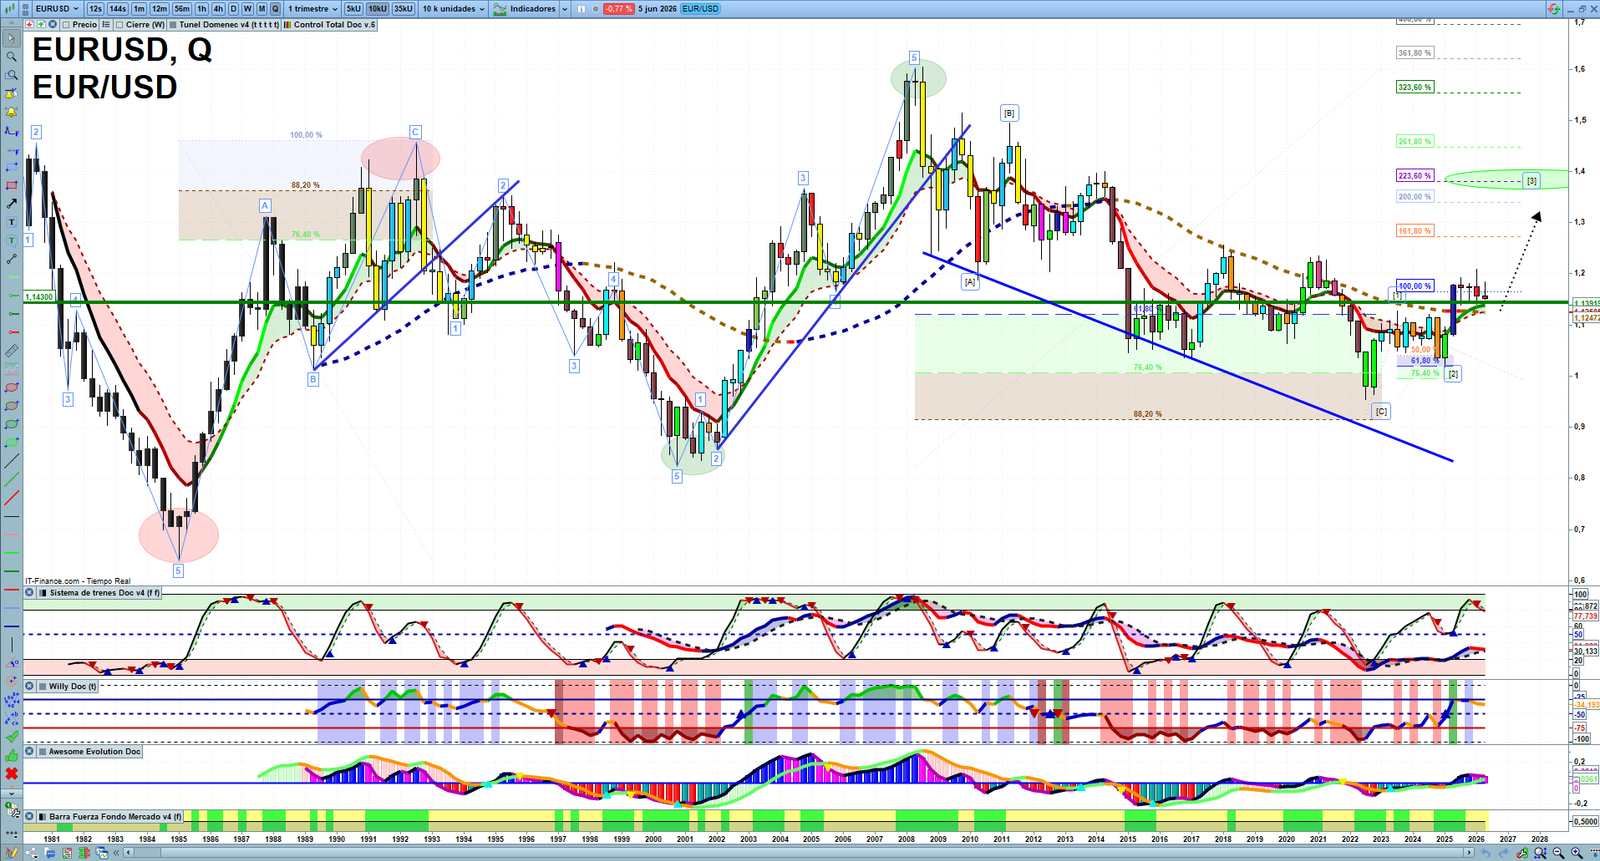The width and height of the screenshot is (1600, 861).
Task: Click the Sistema de trenes Doc v4 label
Action: tap(104, 593)
